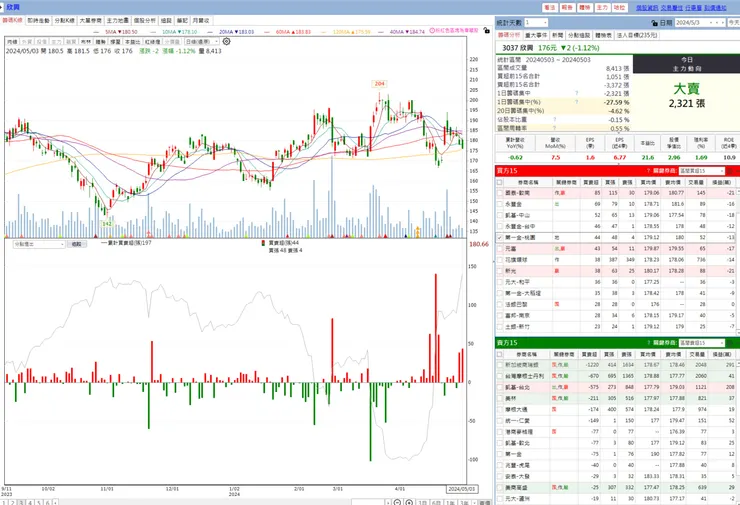This screenshot has width=740, height=505.
Task: Click the 美林 row in seller table
Action: click(617, 398)
